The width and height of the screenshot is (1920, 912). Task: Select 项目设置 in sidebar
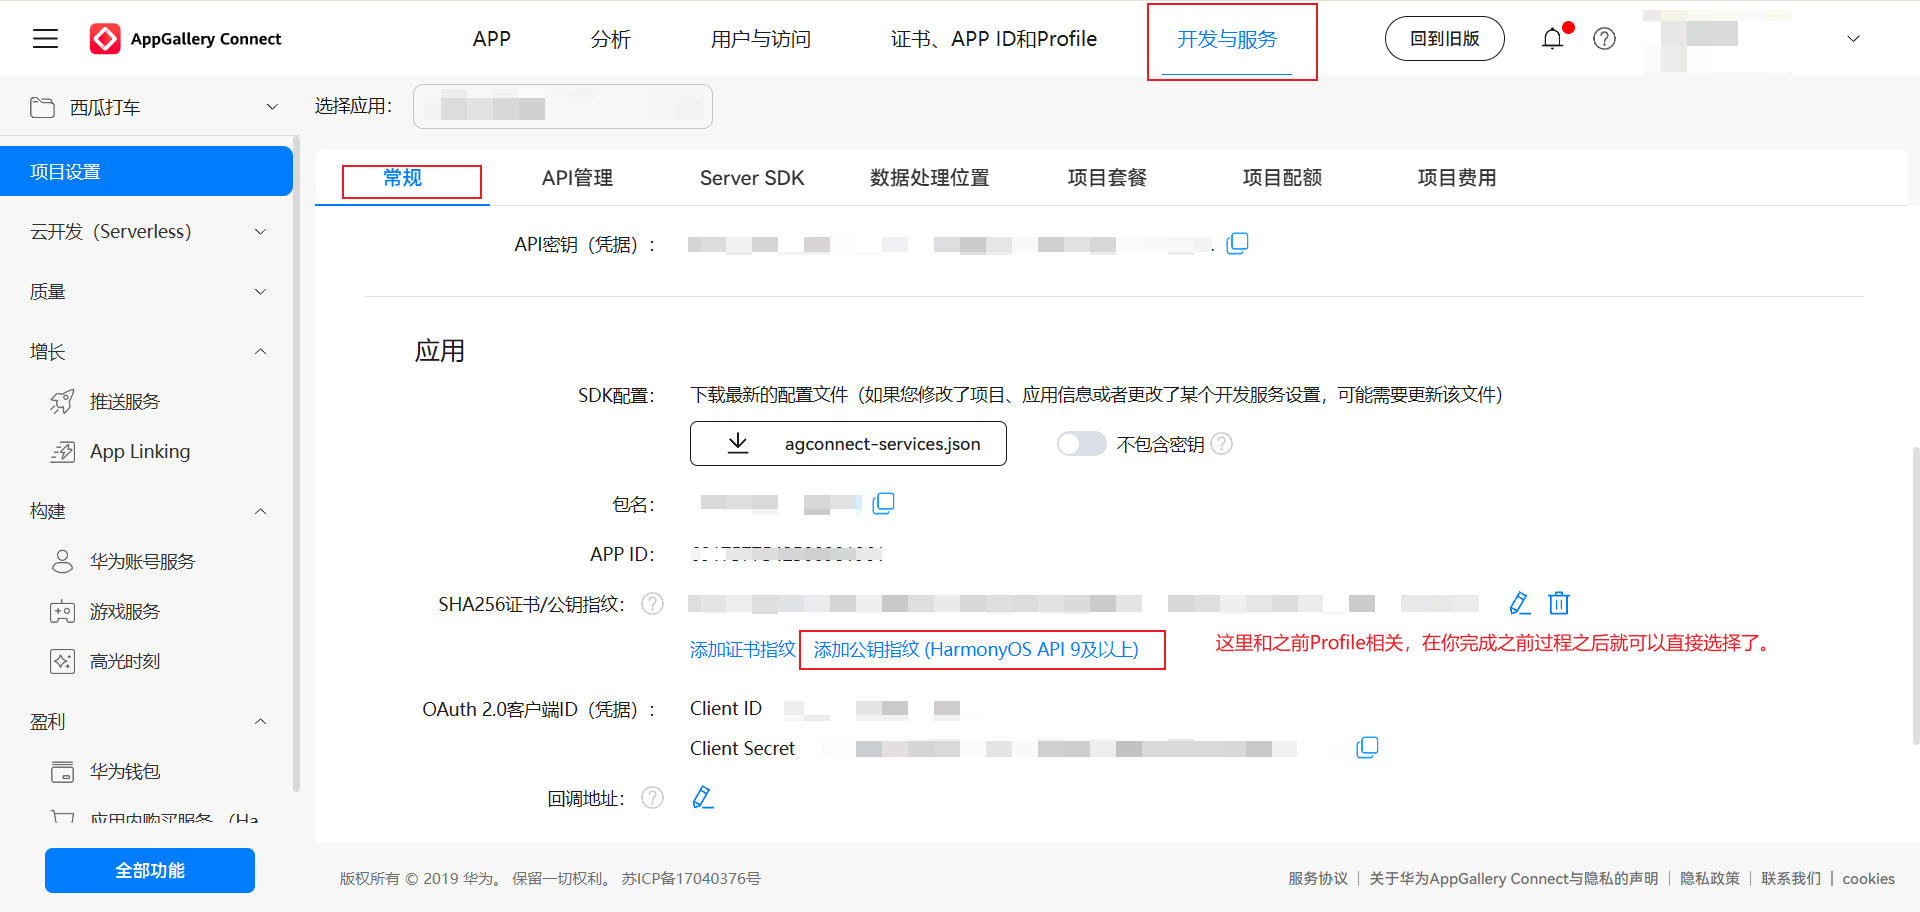coord(146,171)
